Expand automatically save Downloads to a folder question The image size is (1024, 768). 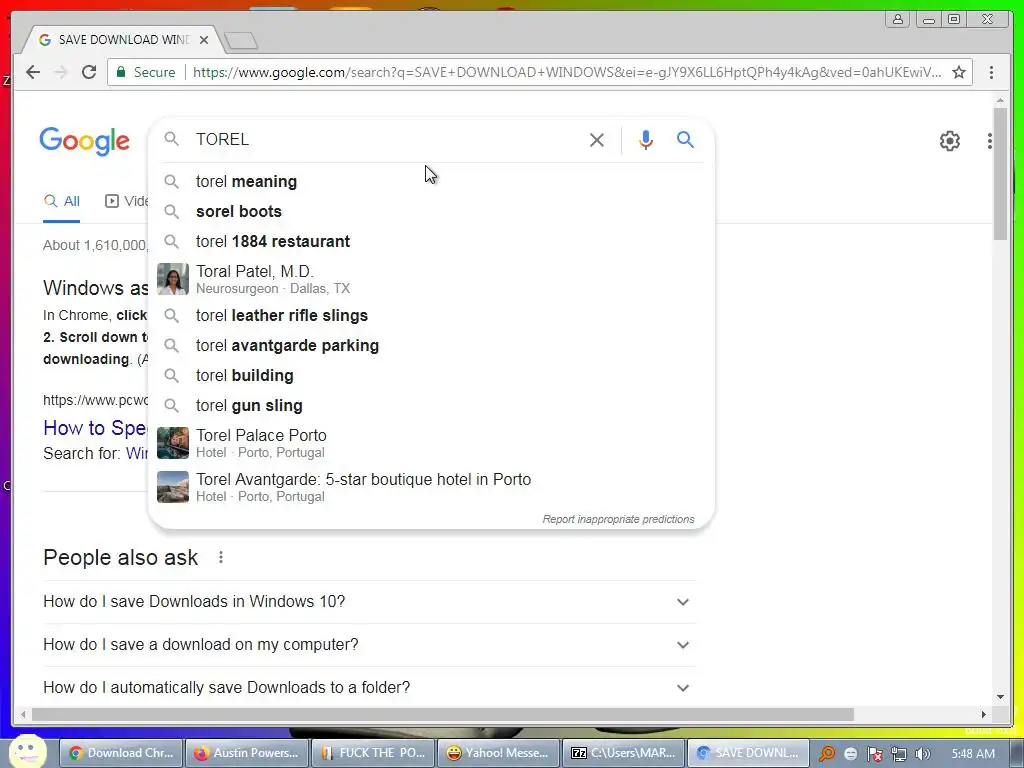[x=370, y=688]
